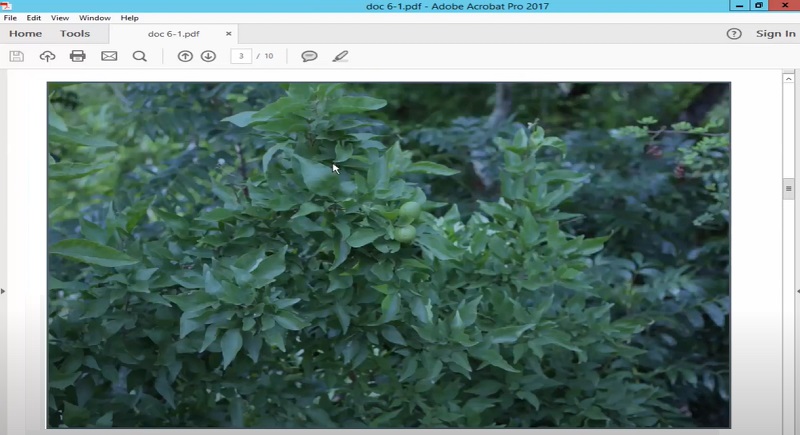Click the vertical scrollbar up arrow
This screenshot has width=800, height=435.
(x=788, y=79)
